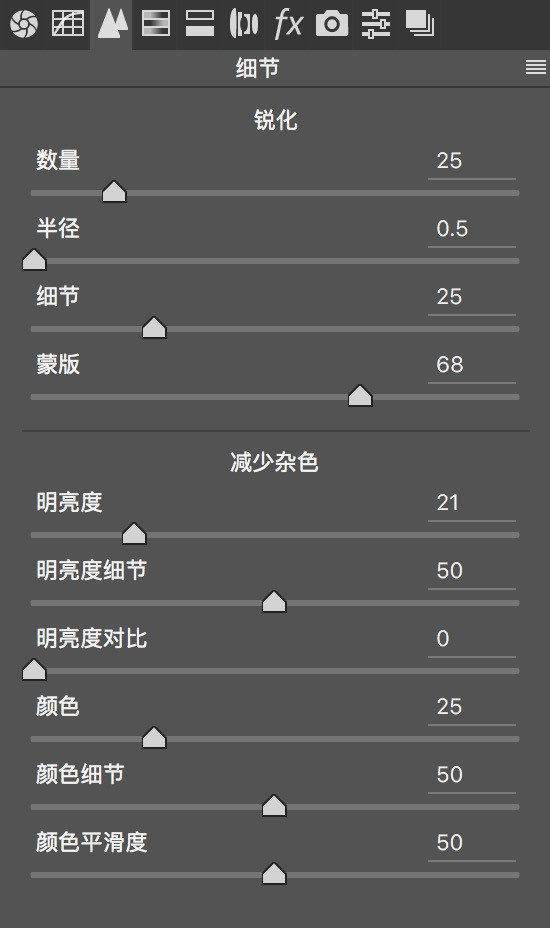Open the HSL adjustments panel icon
Image resolution: width=550 pixels, height=928 pixels.
pyautogui.click(x=156, y=24)
